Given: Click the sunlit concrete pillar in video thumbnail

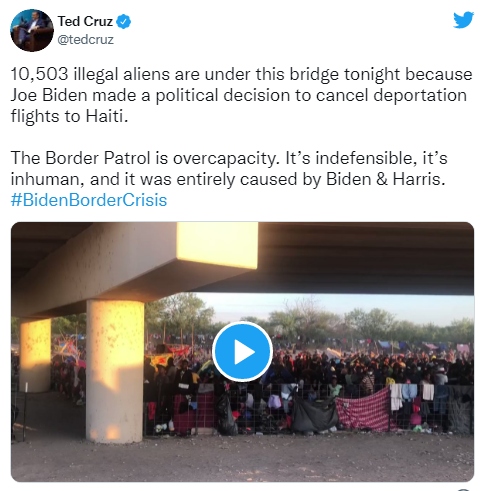Looking at the screenshot, I should coord(115,370).
